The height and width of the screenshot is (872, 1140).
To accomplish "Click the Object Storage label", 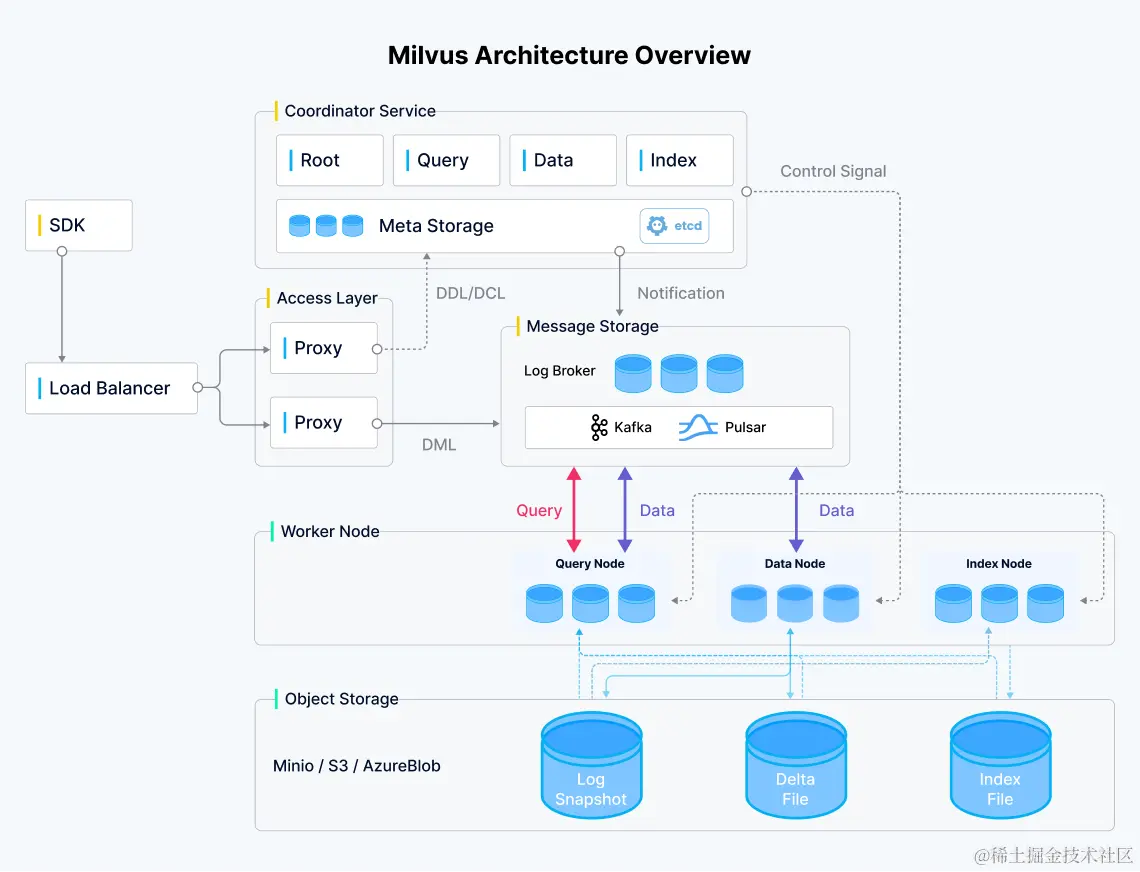I will coord(342,699).
